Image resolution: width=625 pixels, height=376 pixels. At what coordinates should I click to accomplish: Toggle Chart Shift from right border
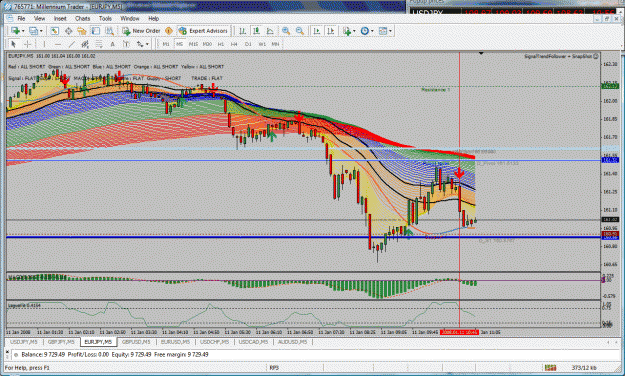330,31
